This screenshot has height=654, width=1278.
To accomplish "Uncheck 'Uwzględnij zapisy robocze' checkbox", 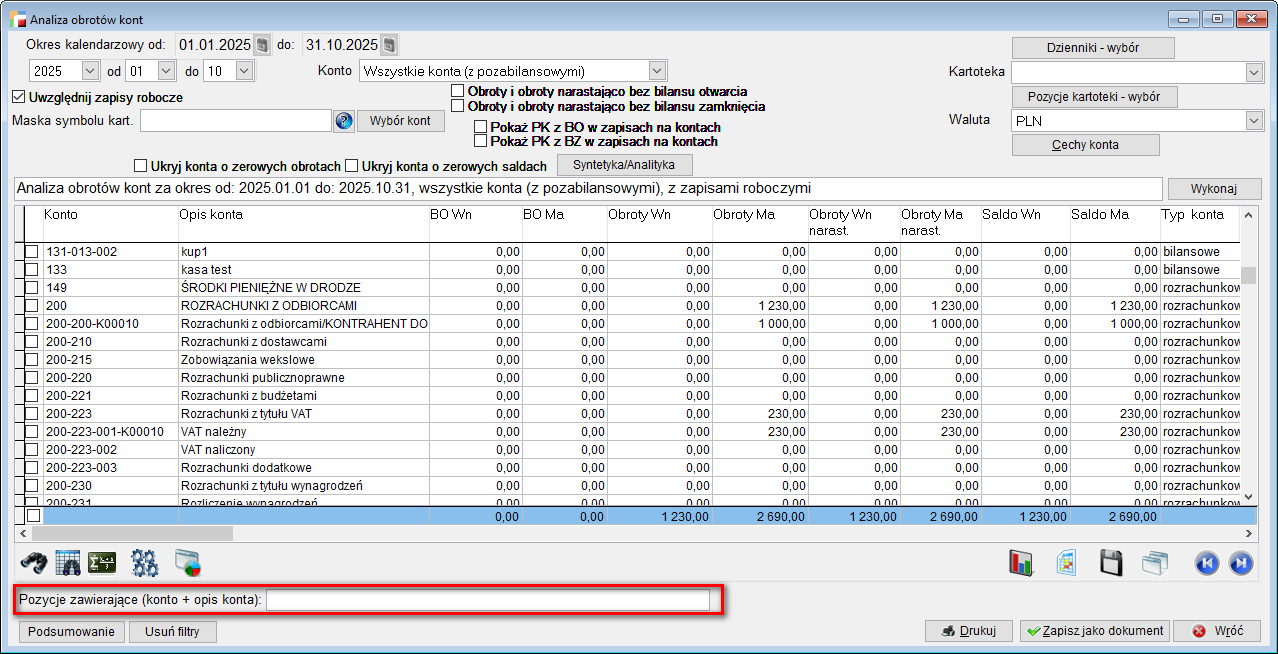I will (18, 98).
